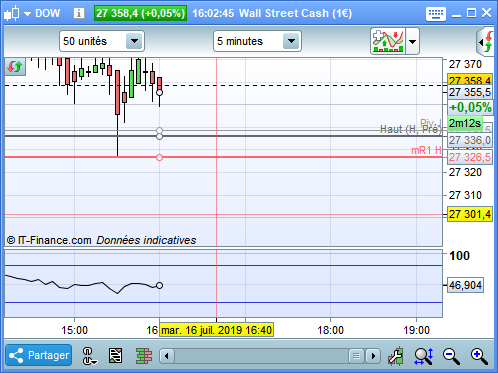This screenshot has height=373, width=498.
Task: Click scrollbar left arrow button
Action: 167,356
